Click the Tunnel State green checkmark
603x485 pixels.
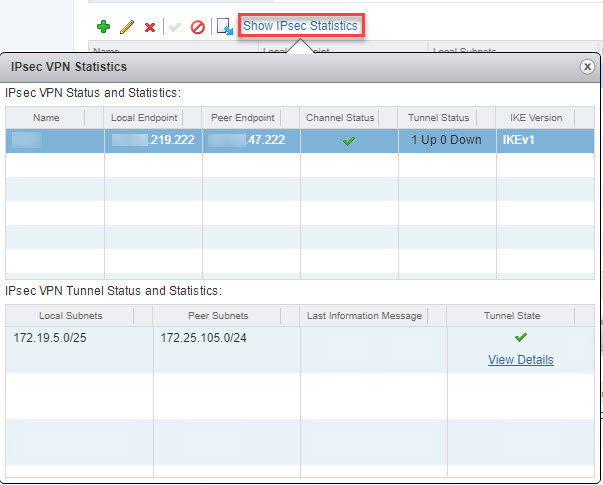(520, 338)
